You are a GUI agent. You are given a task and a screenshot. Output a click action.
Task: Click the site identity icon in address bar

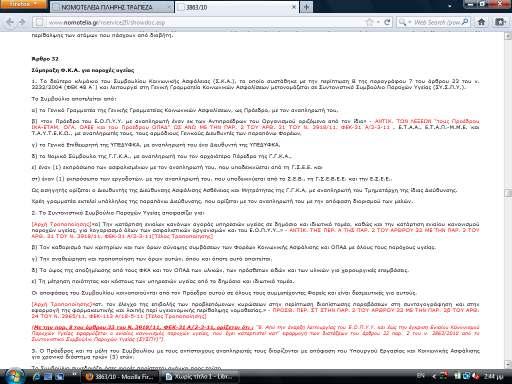(39, 22)
